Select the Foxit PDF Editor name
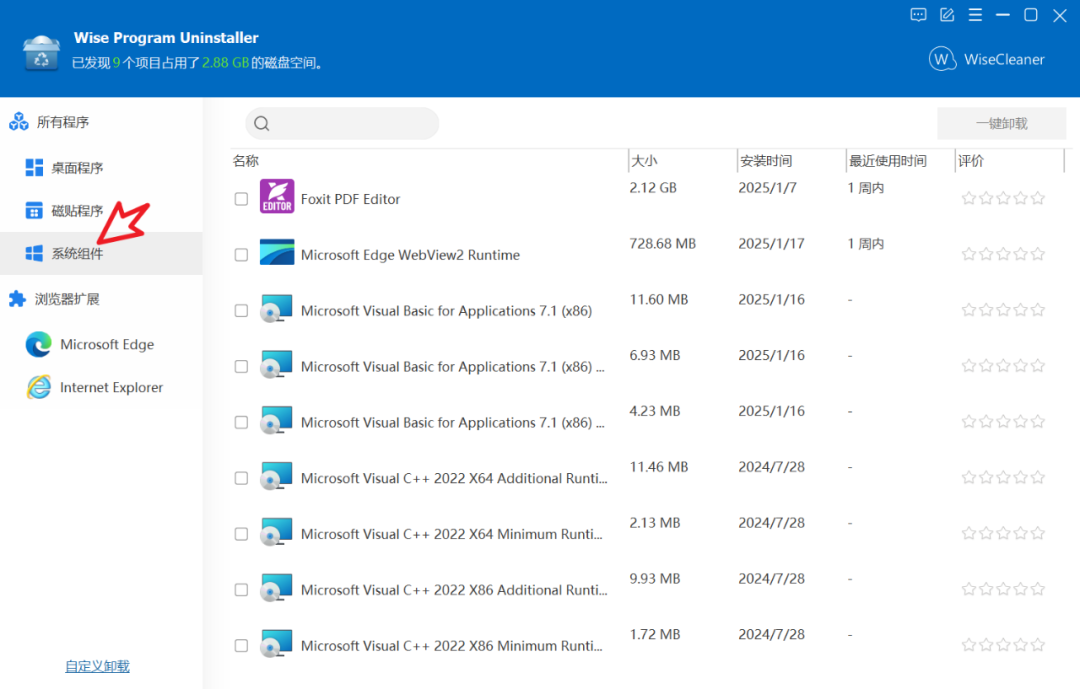This screenshot has height=689, width=1080. pyautogui.click(x=351, y=199)
